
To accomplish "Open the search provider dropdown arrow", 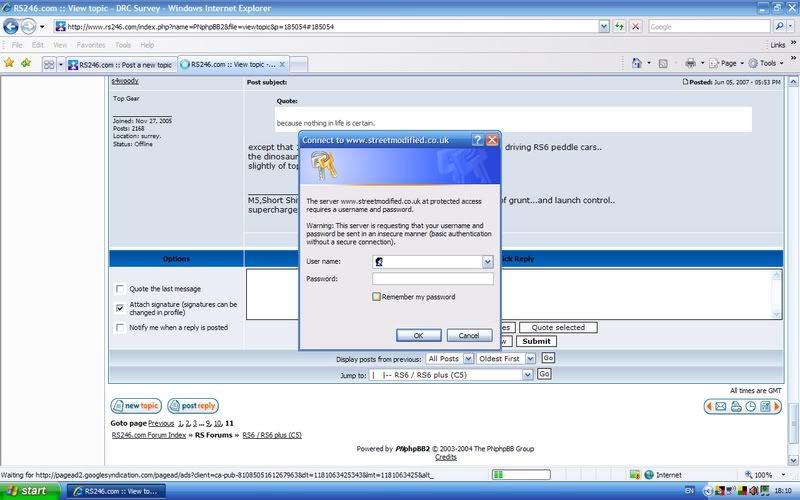I will (791, 27).
